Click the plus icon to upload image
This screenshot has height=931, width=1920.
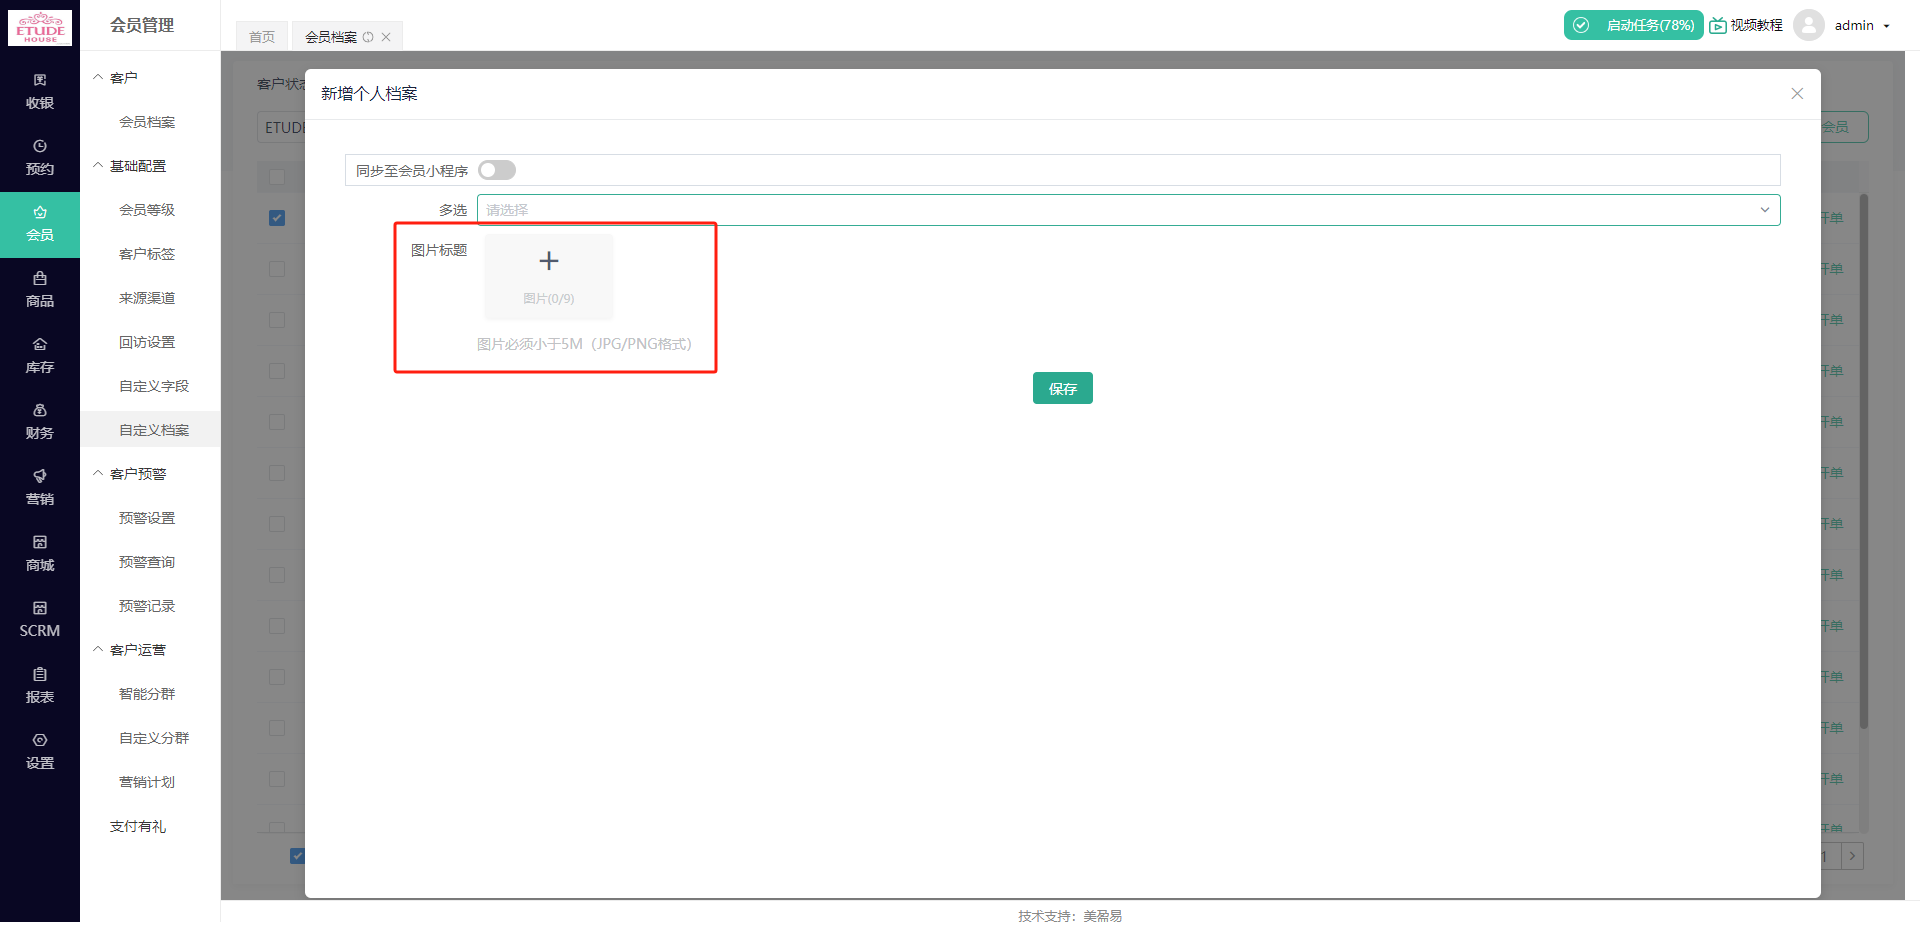click(549, 262)
